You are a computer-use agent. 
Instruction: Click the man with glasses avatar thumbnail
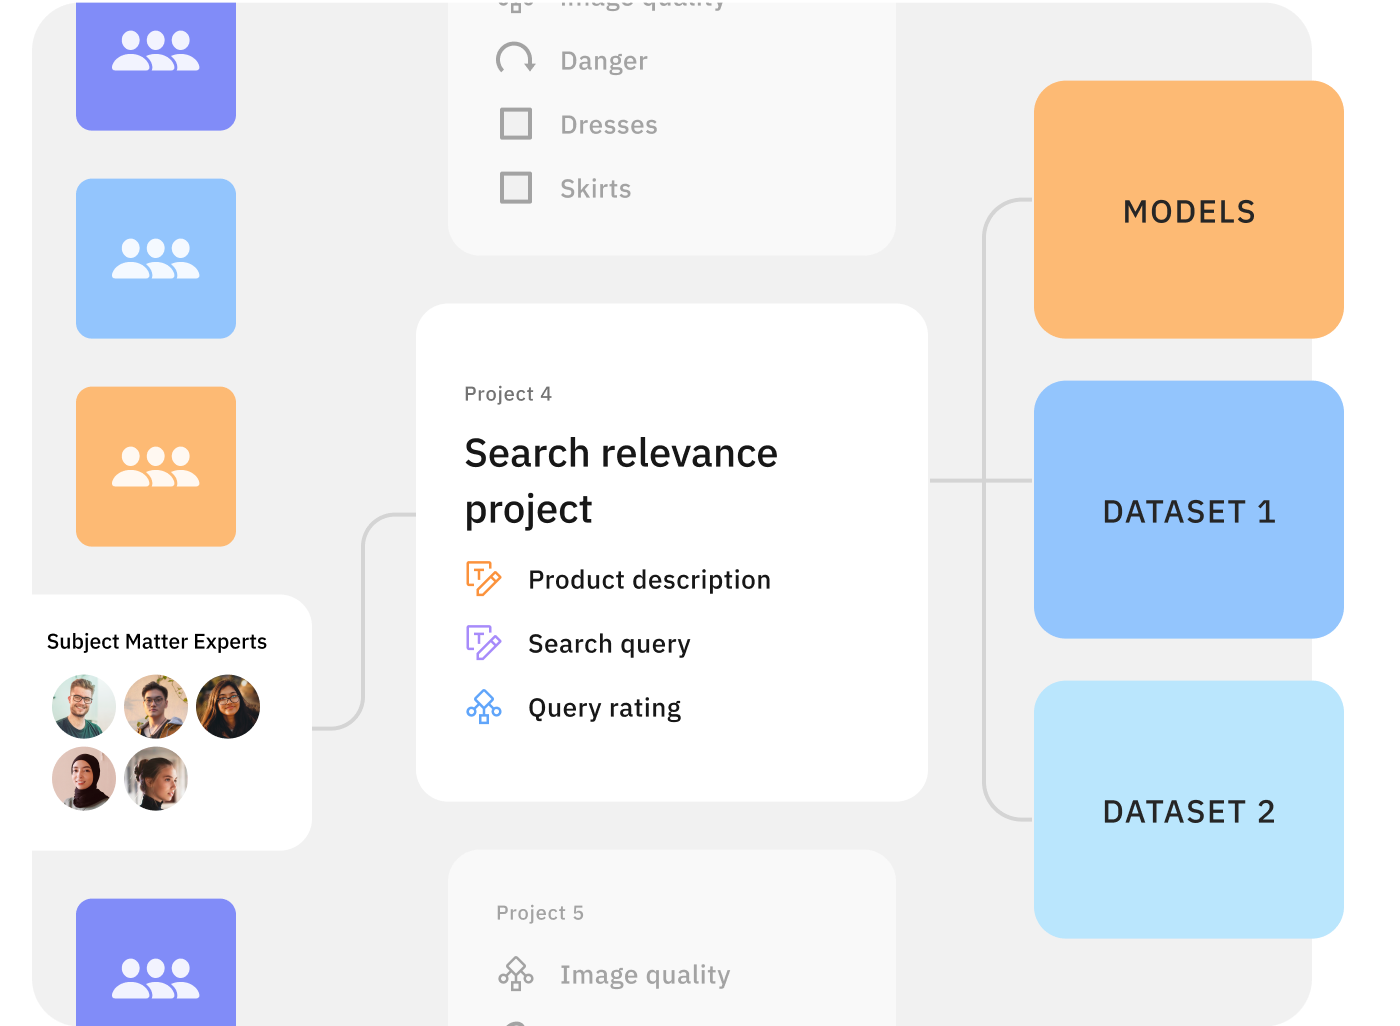tap(84, 705)
